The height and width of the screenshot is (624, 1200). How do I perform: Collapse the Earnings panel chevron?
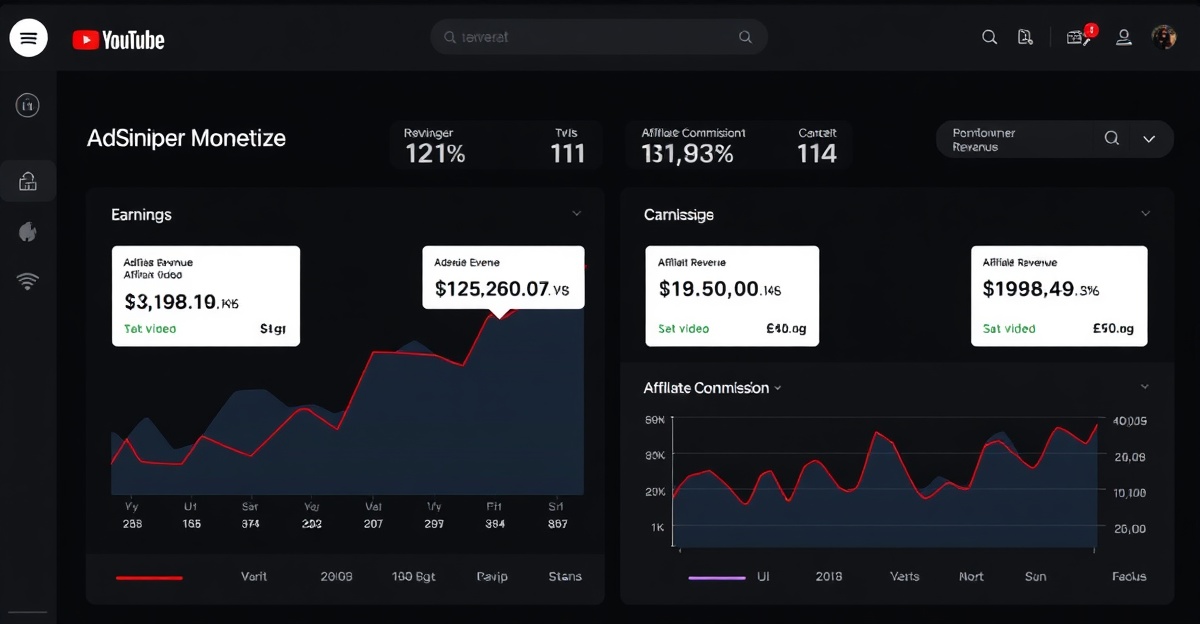coord(576,214)
